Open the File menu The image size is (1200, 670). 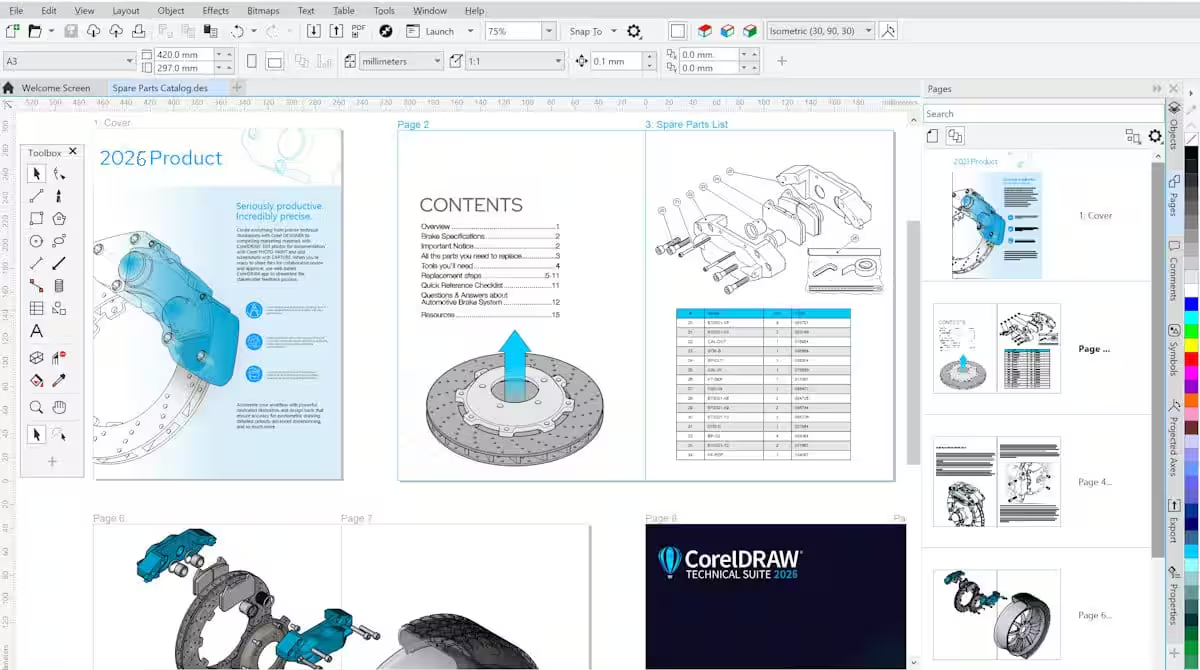click(14, 10)
